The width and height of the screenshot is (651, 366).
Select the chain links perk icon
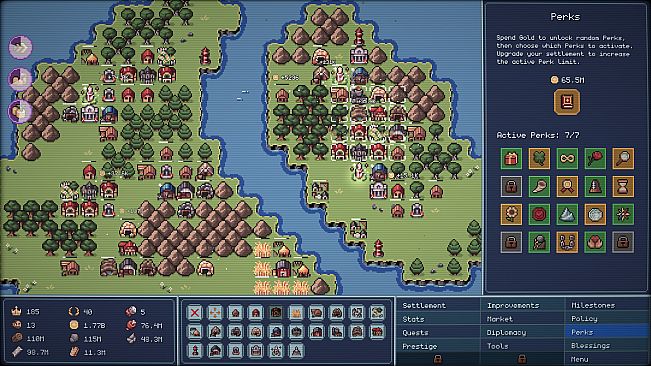pos(567,242)
